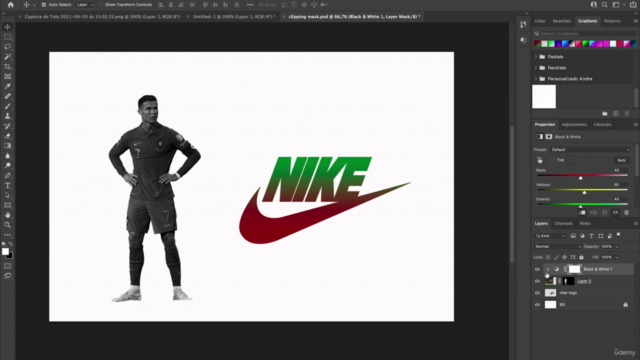
Task: Select the Hand tool
Action: click(7, 215)
